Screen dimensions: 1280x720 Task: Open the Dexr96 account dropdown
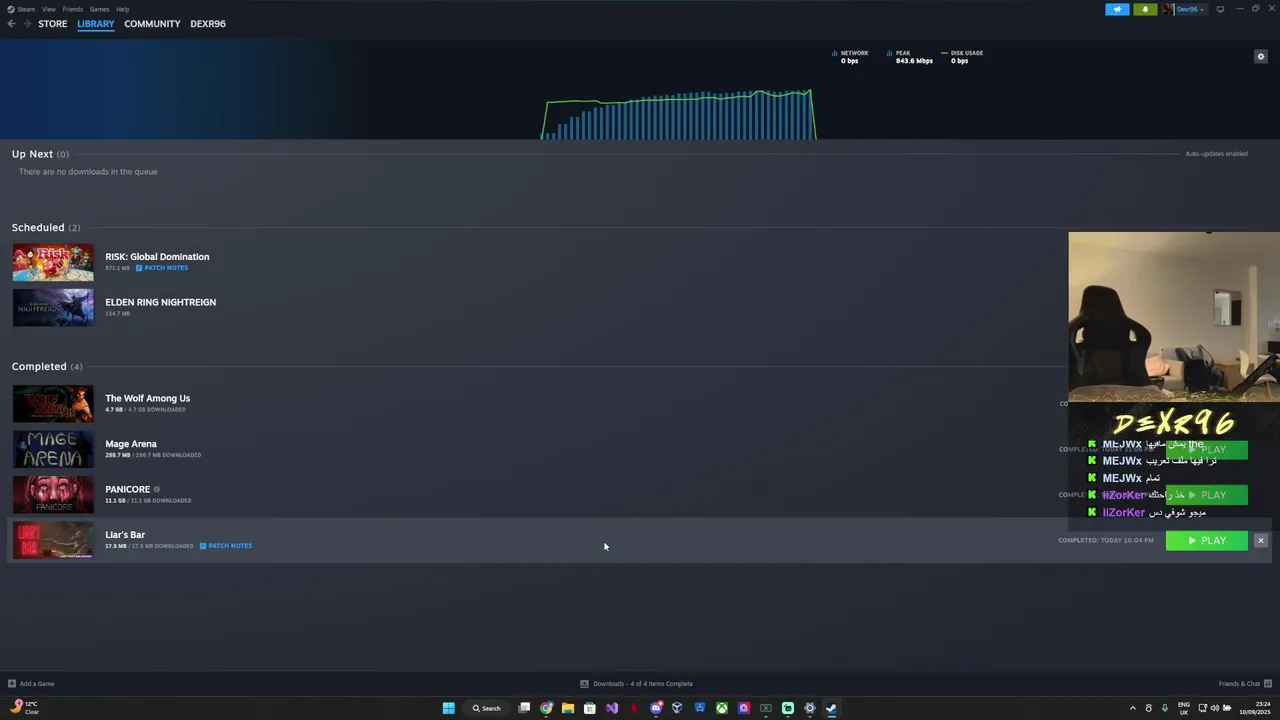point(1184,9)
